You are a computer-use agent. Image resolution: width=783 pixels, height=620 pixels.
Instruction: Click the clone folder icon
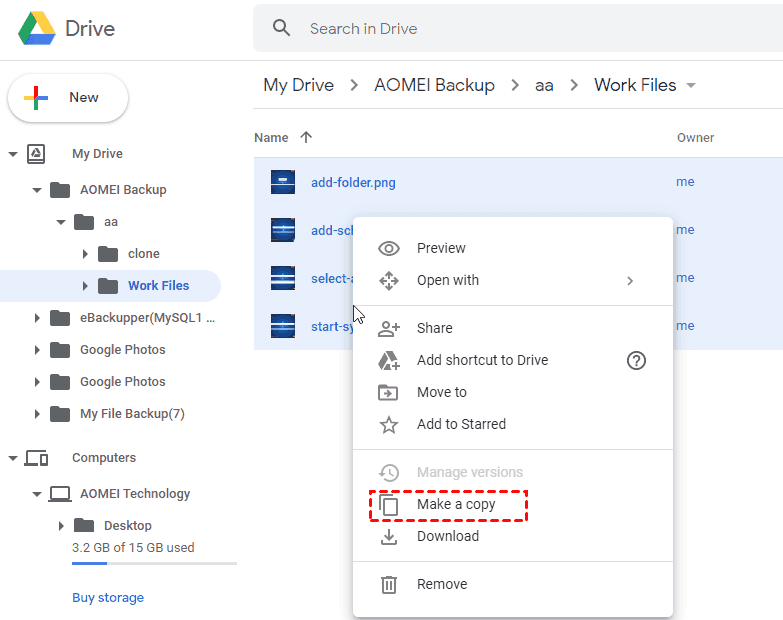pos(108,254)
